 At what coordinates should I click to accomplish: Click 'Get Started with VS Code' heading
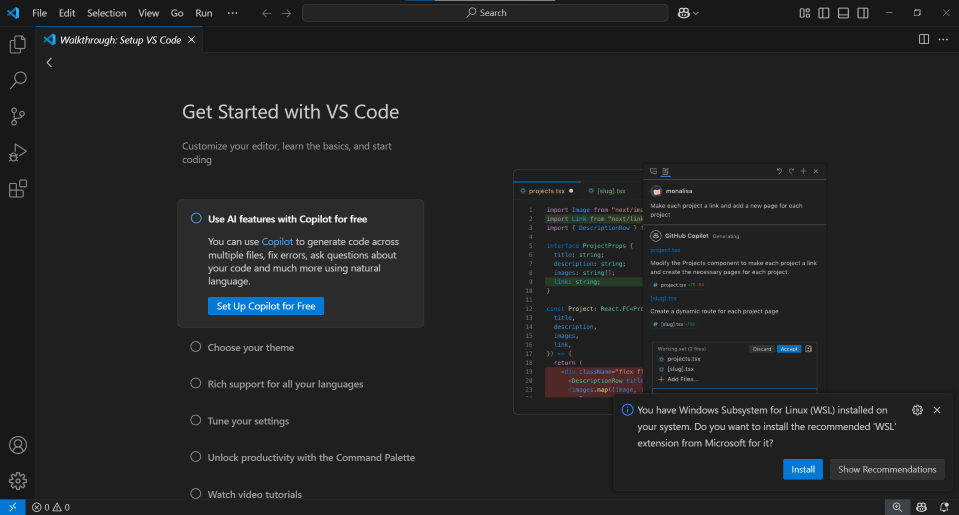click(291, 112)
